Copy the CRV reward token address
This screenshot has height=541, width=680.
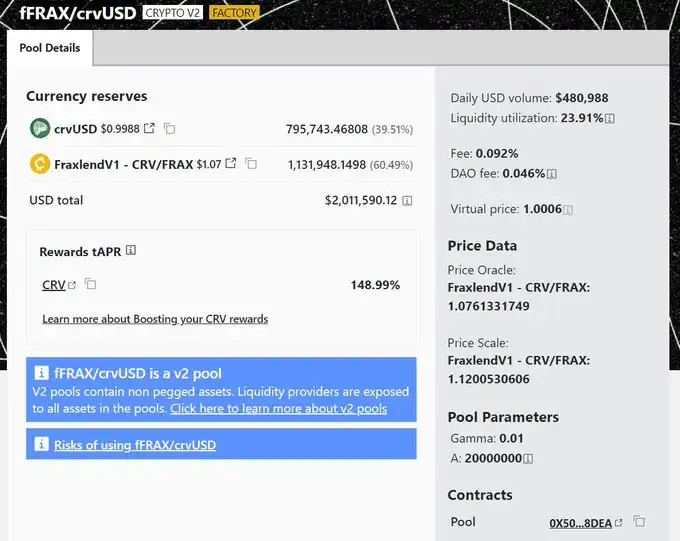[x=91, y=285]
